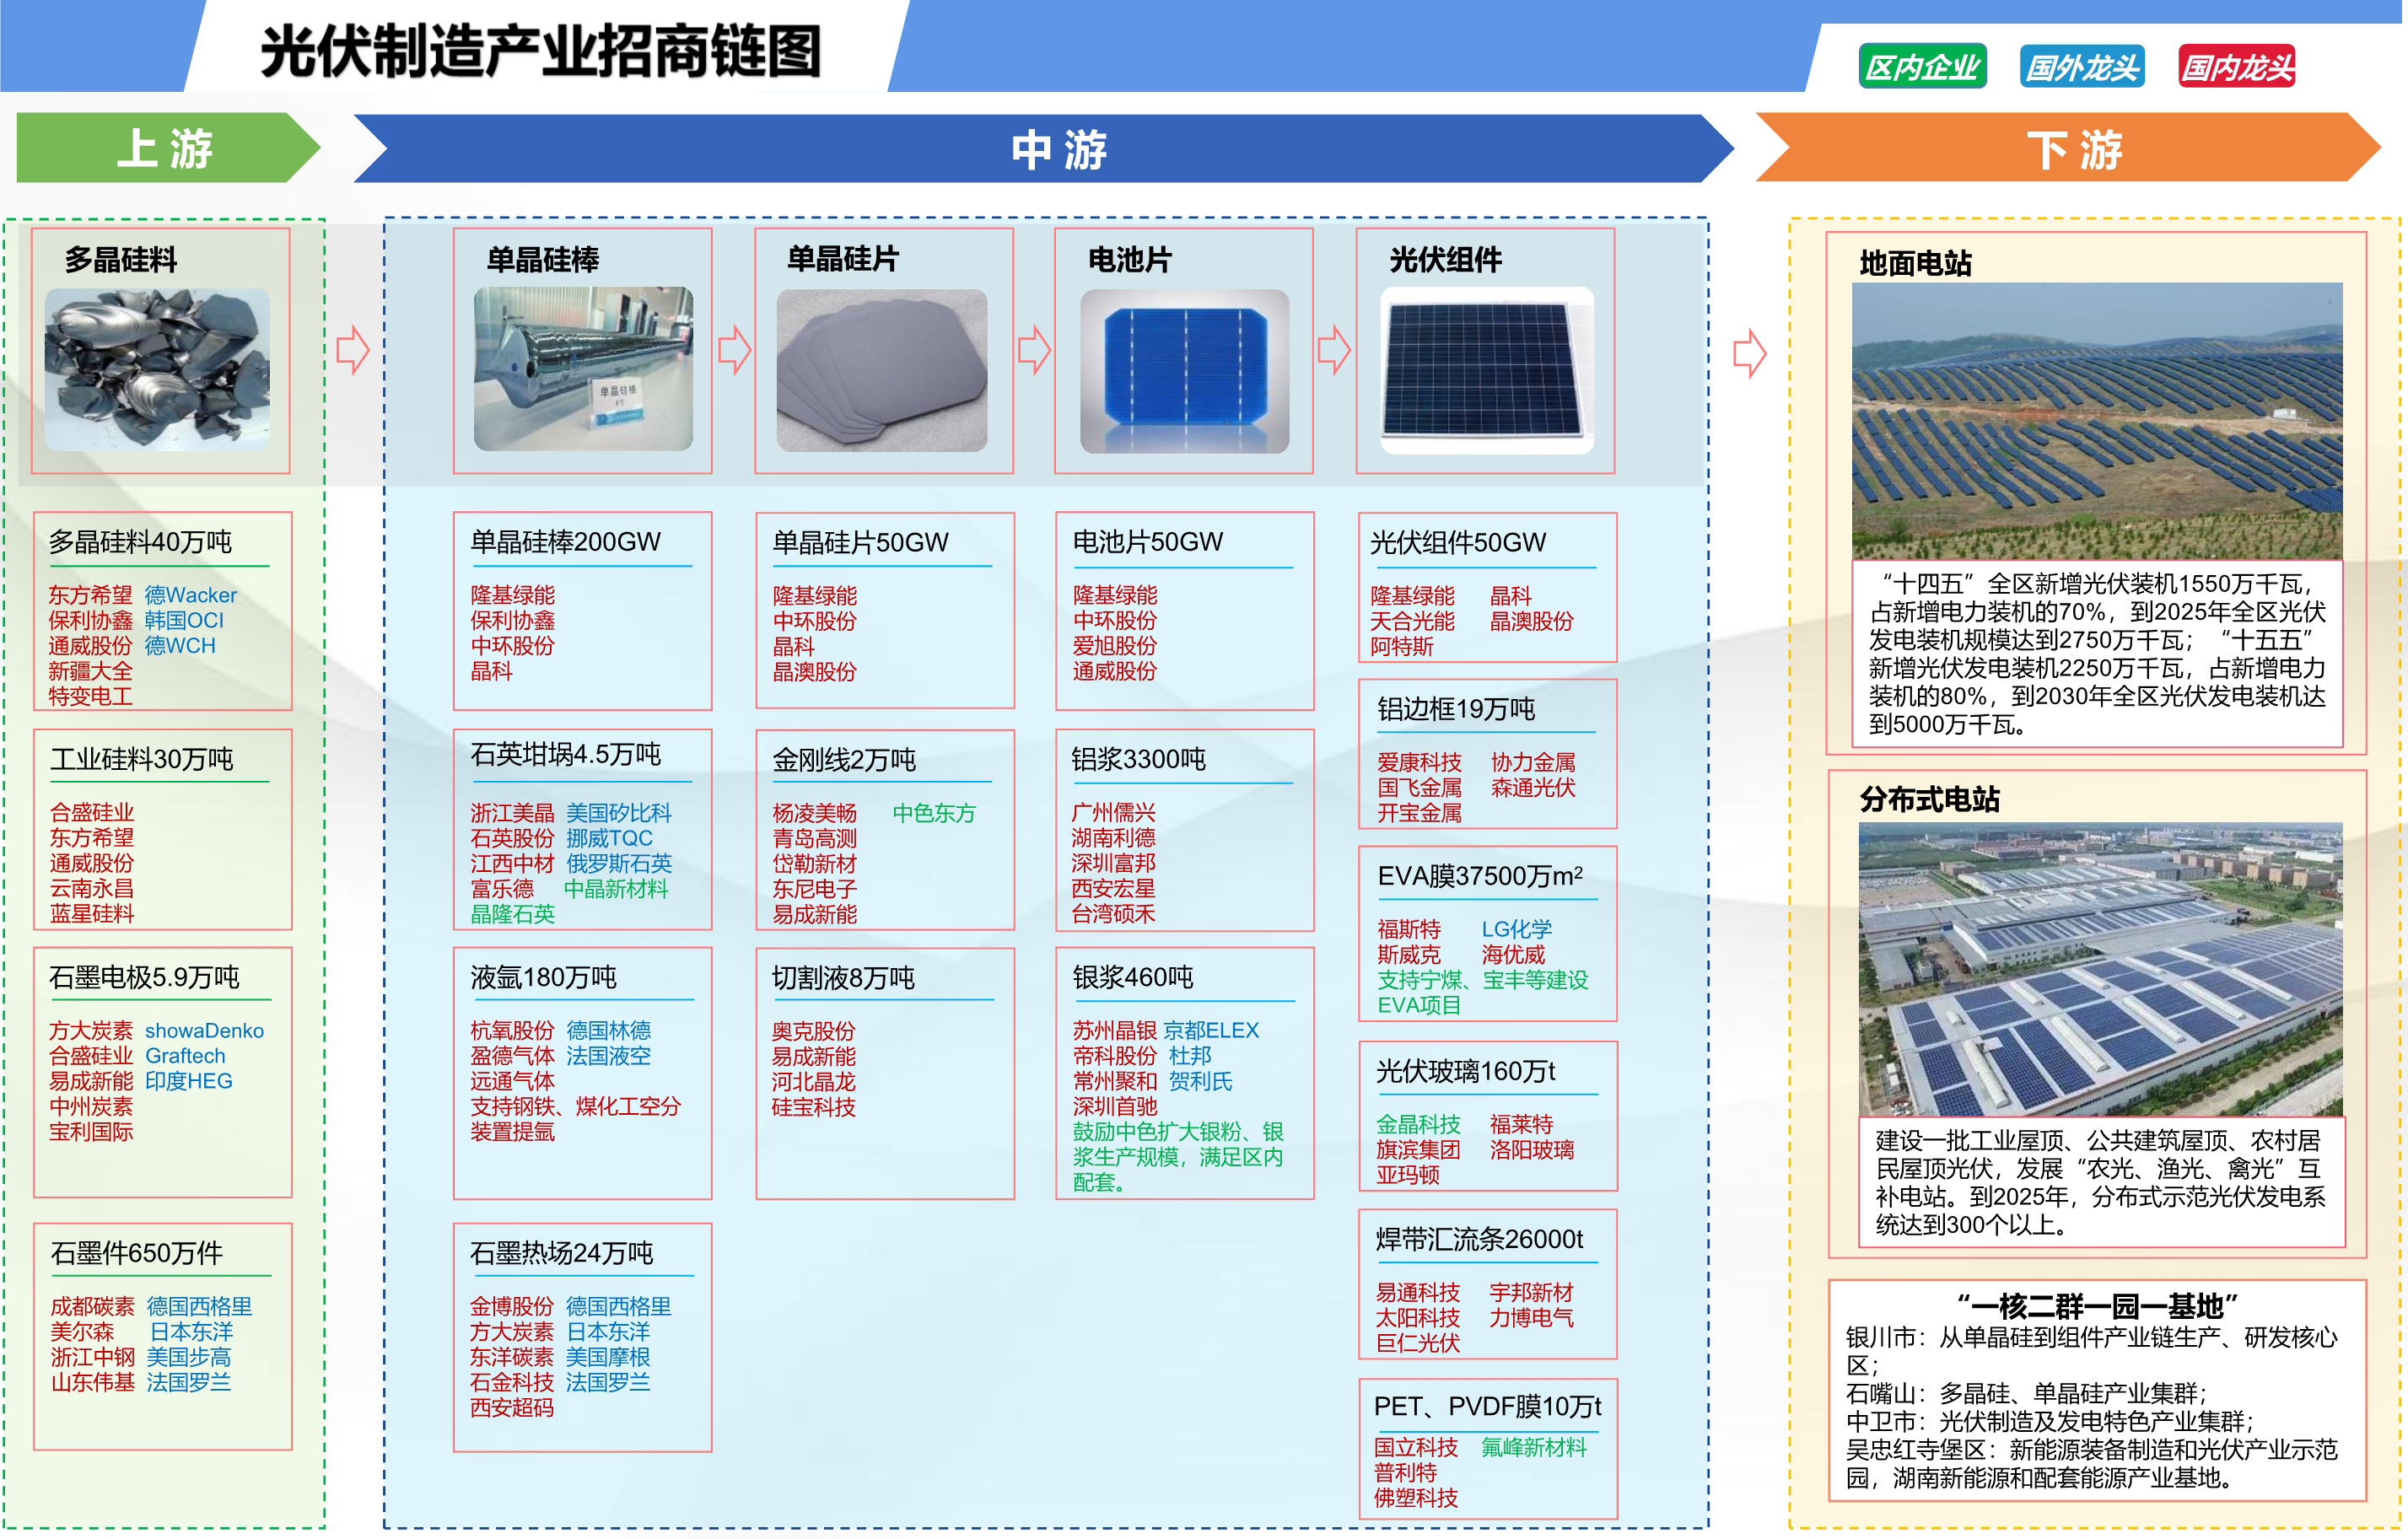Click the company name 韩国OCI
This screenshot has height=1539, width=2408.
pos(184,620)
